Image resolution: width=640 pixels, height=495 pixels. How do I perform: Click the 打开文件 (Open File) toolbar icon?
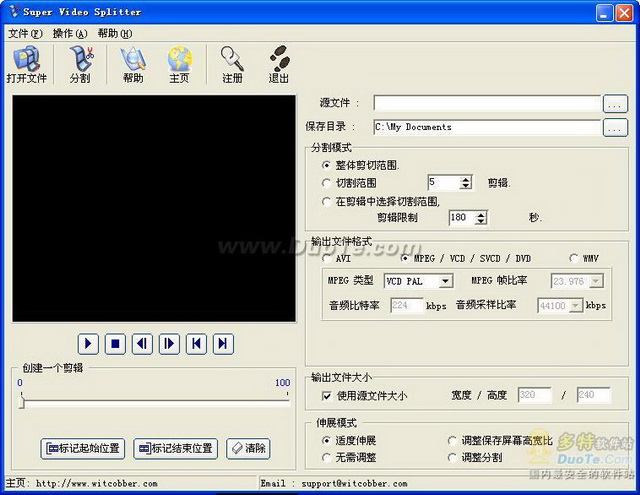26,64
